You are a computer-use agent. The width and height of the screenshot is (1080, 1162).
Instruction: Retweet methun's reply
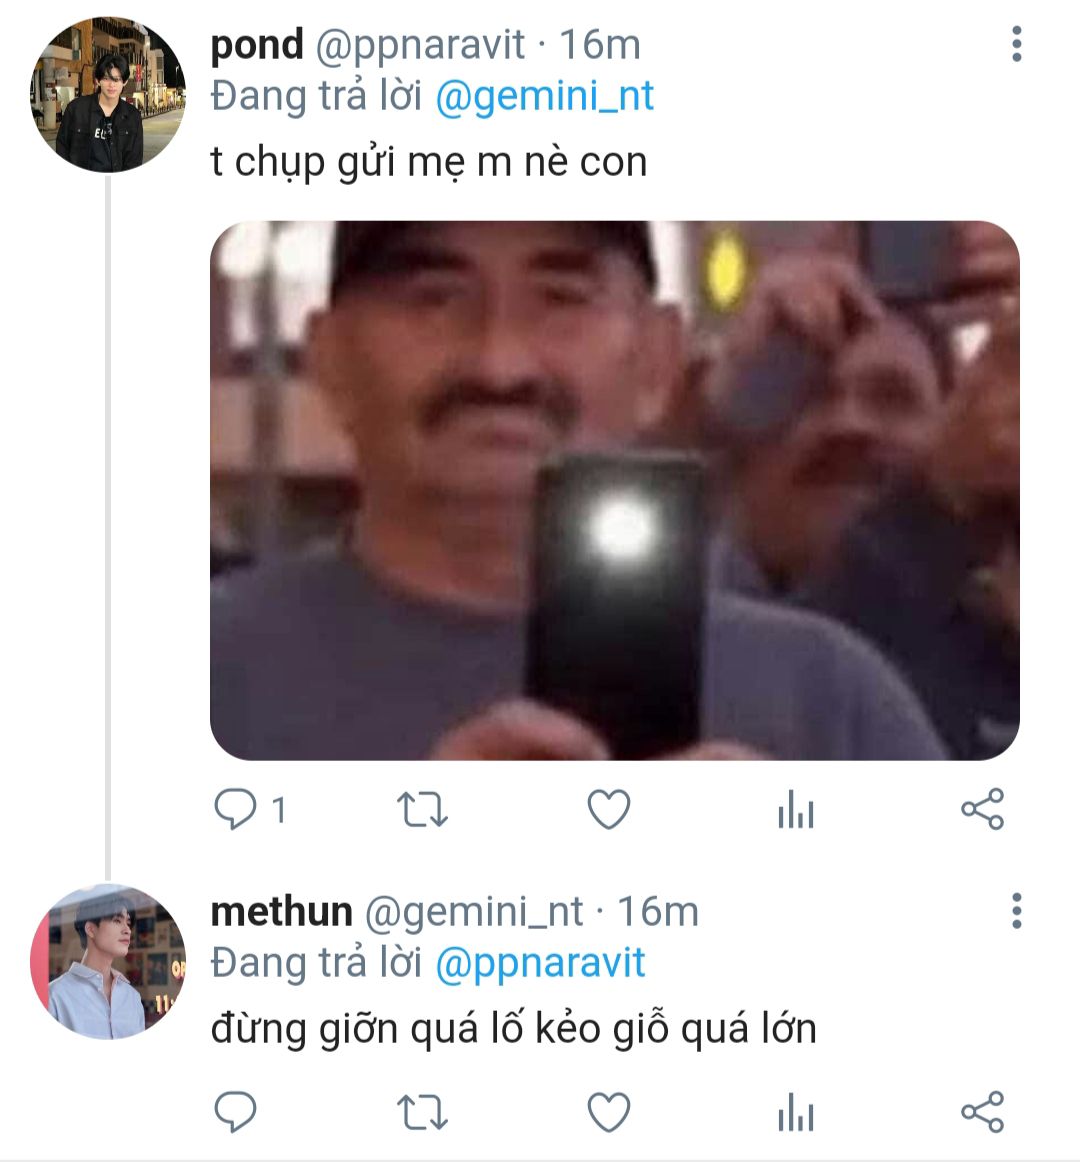click(x=422, y=1111)
